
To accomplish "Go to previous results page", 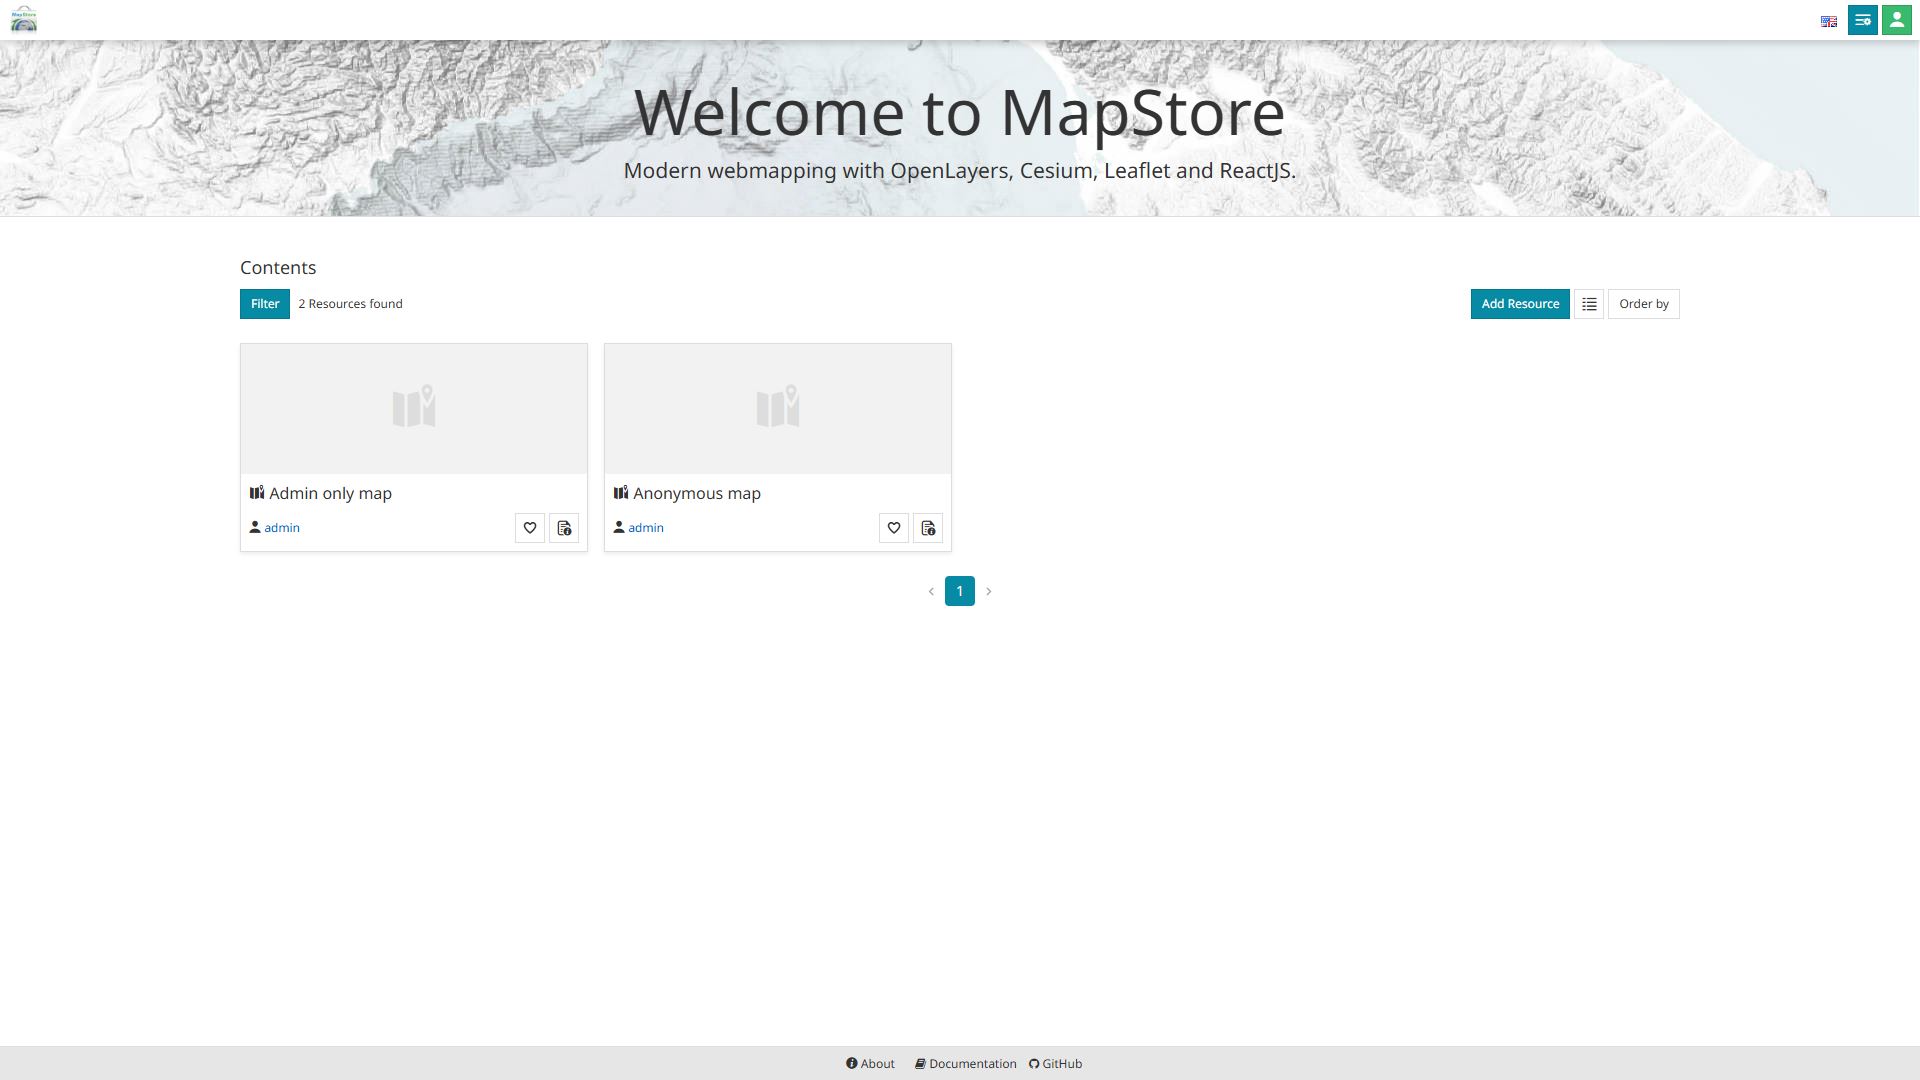I will (x=931, y=592).
